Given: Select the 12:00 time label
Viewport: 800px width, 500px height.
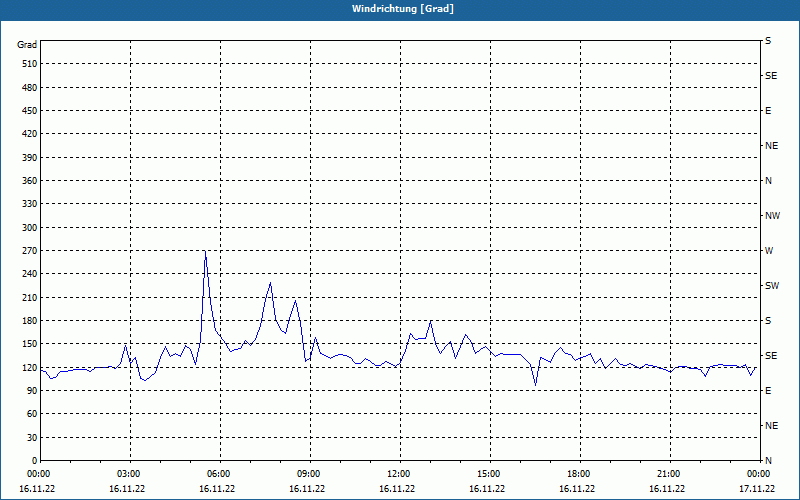Looking at the screenshot, I should pyautogui.click(x=397, y=474).
